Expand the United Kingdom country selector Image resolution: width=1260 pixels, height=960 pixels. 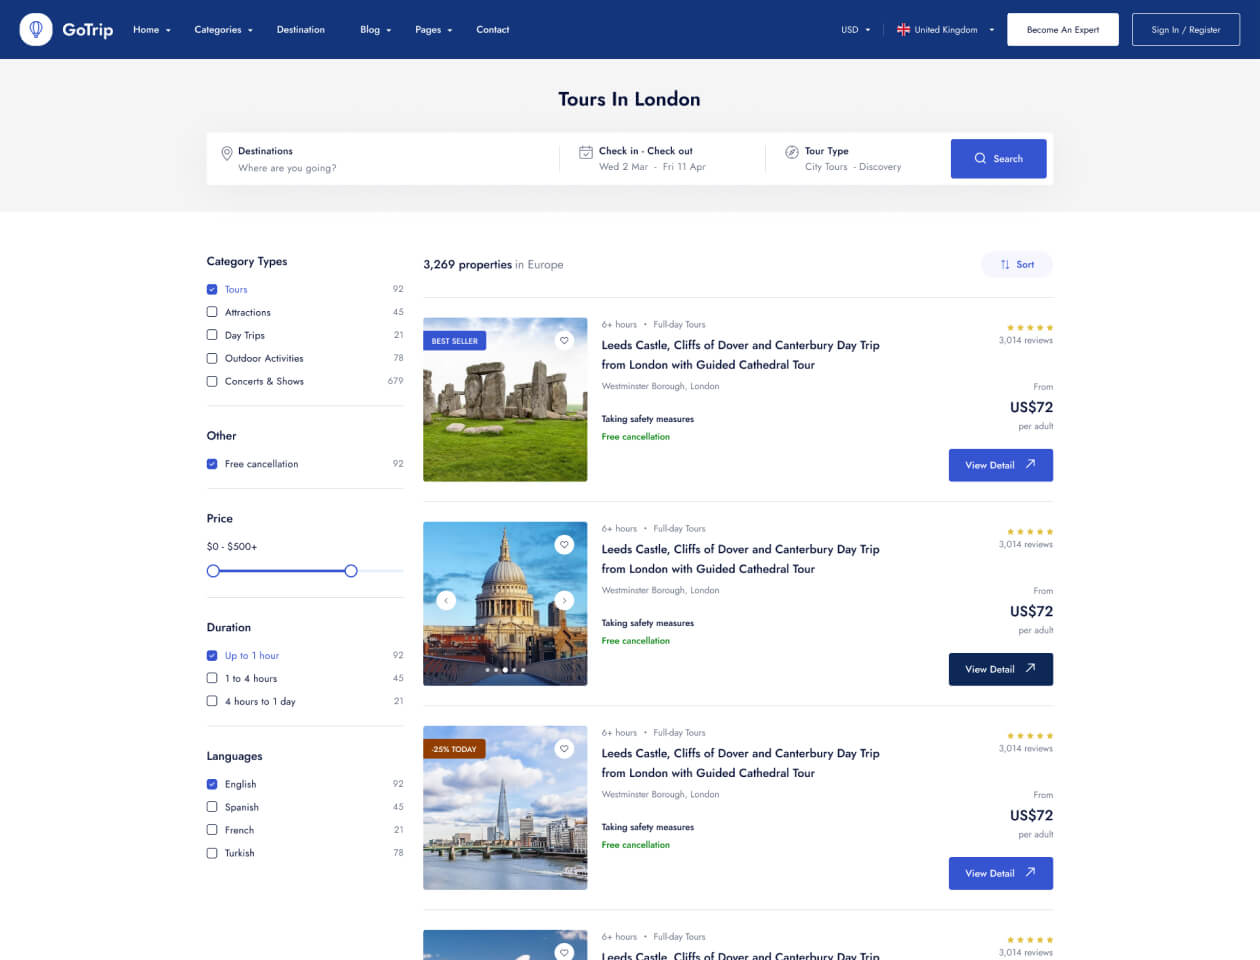click(945, 30)
